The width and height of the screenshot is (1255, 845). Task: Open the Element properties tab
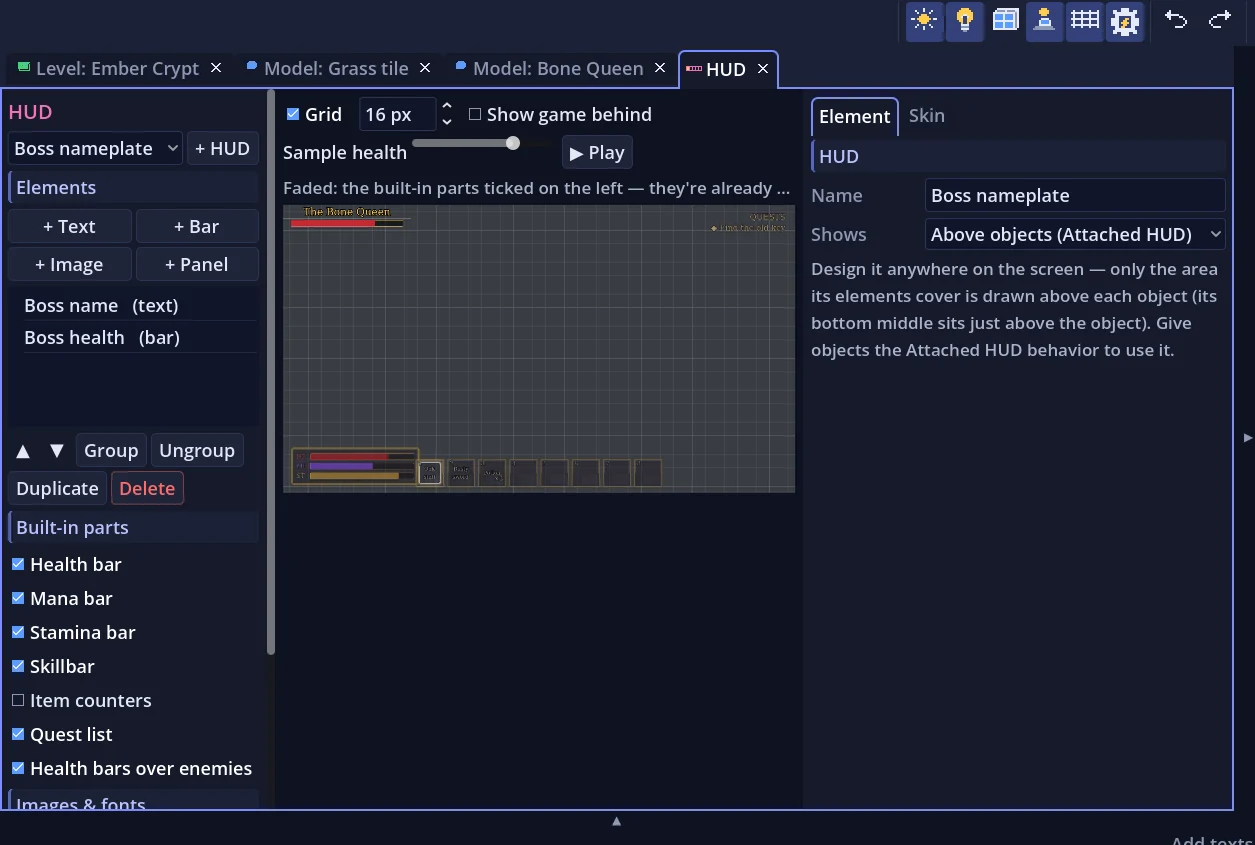[854, 116]
